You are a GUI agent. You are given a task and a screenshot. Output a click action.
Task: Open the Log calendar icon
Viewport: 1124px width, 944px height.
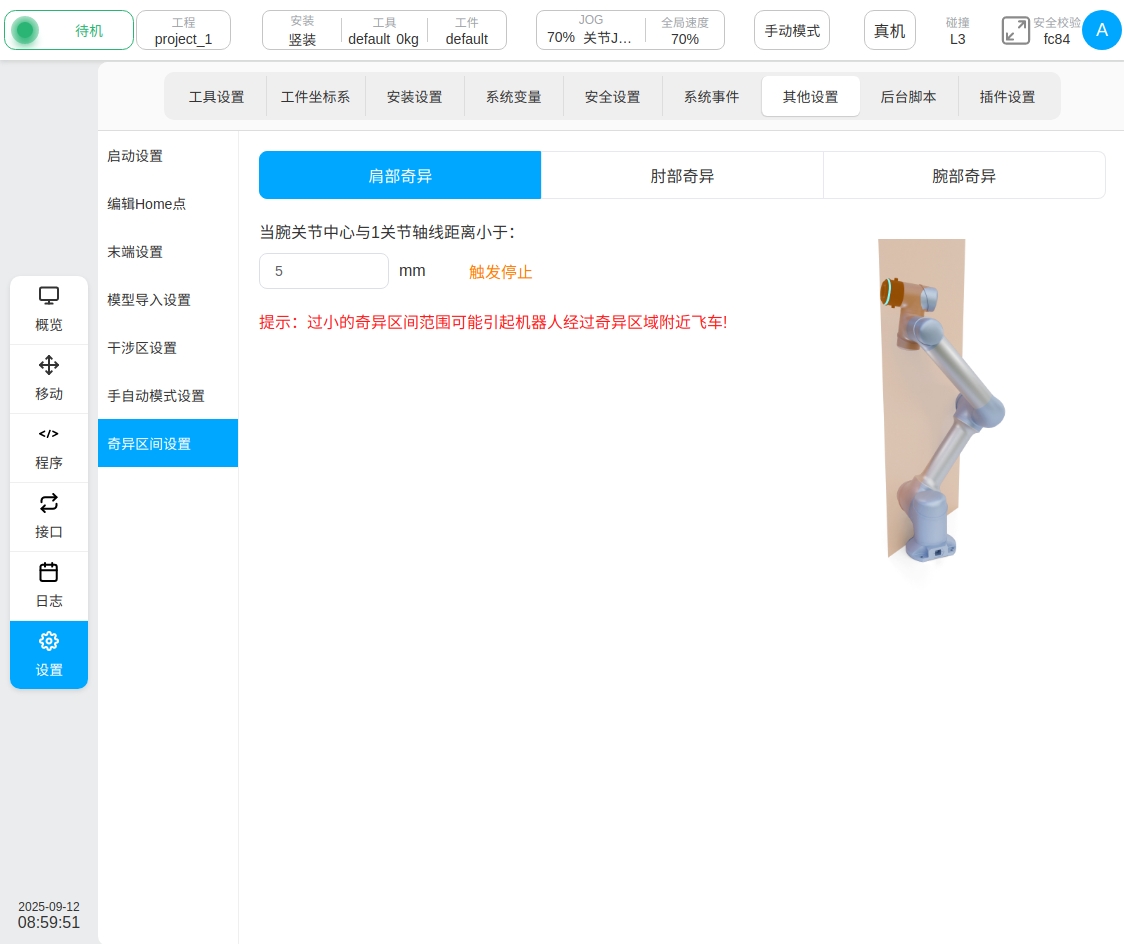click(x=49, y=572)
